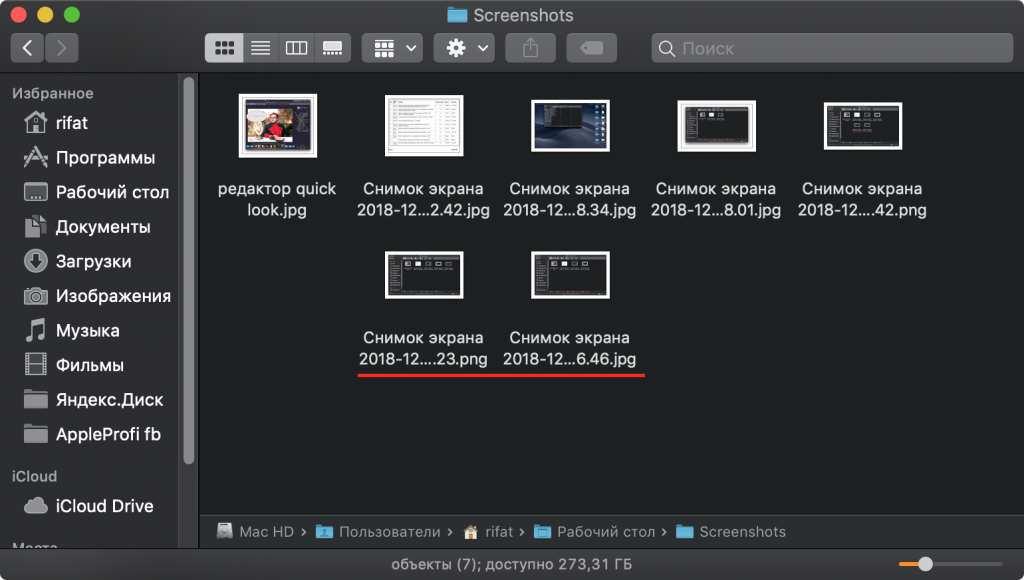Select Программы in the sidebar
This screenshot has width=1024, height=580.
pos(105,158)
